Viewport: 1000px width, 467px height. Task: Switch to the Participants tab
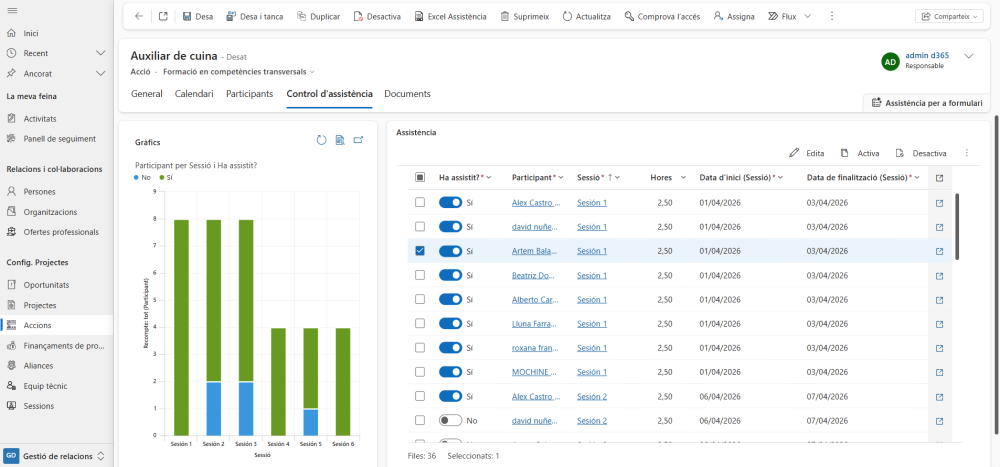[249, 94]
